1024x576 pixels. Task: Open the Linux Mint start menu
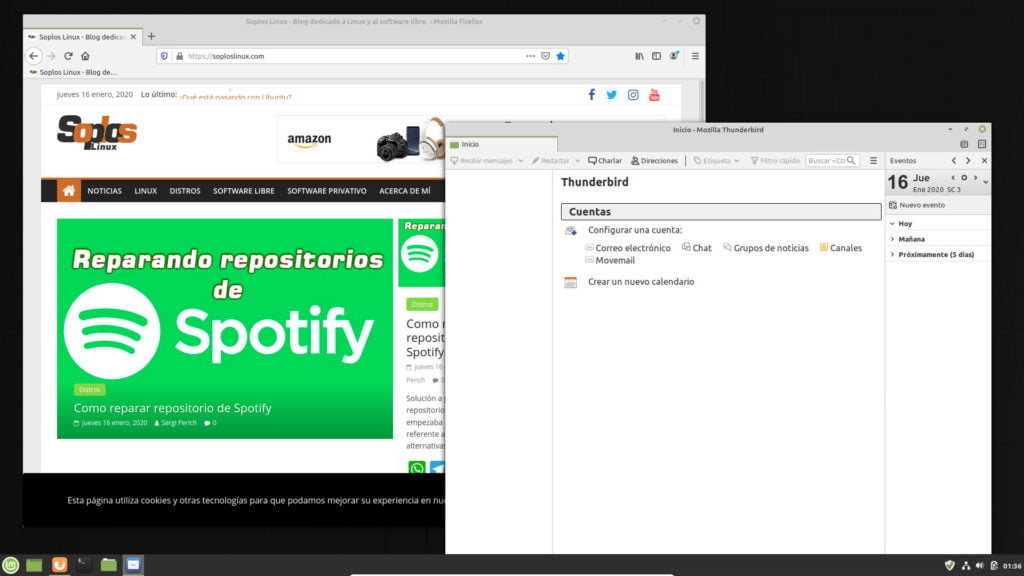coord(10,565)
